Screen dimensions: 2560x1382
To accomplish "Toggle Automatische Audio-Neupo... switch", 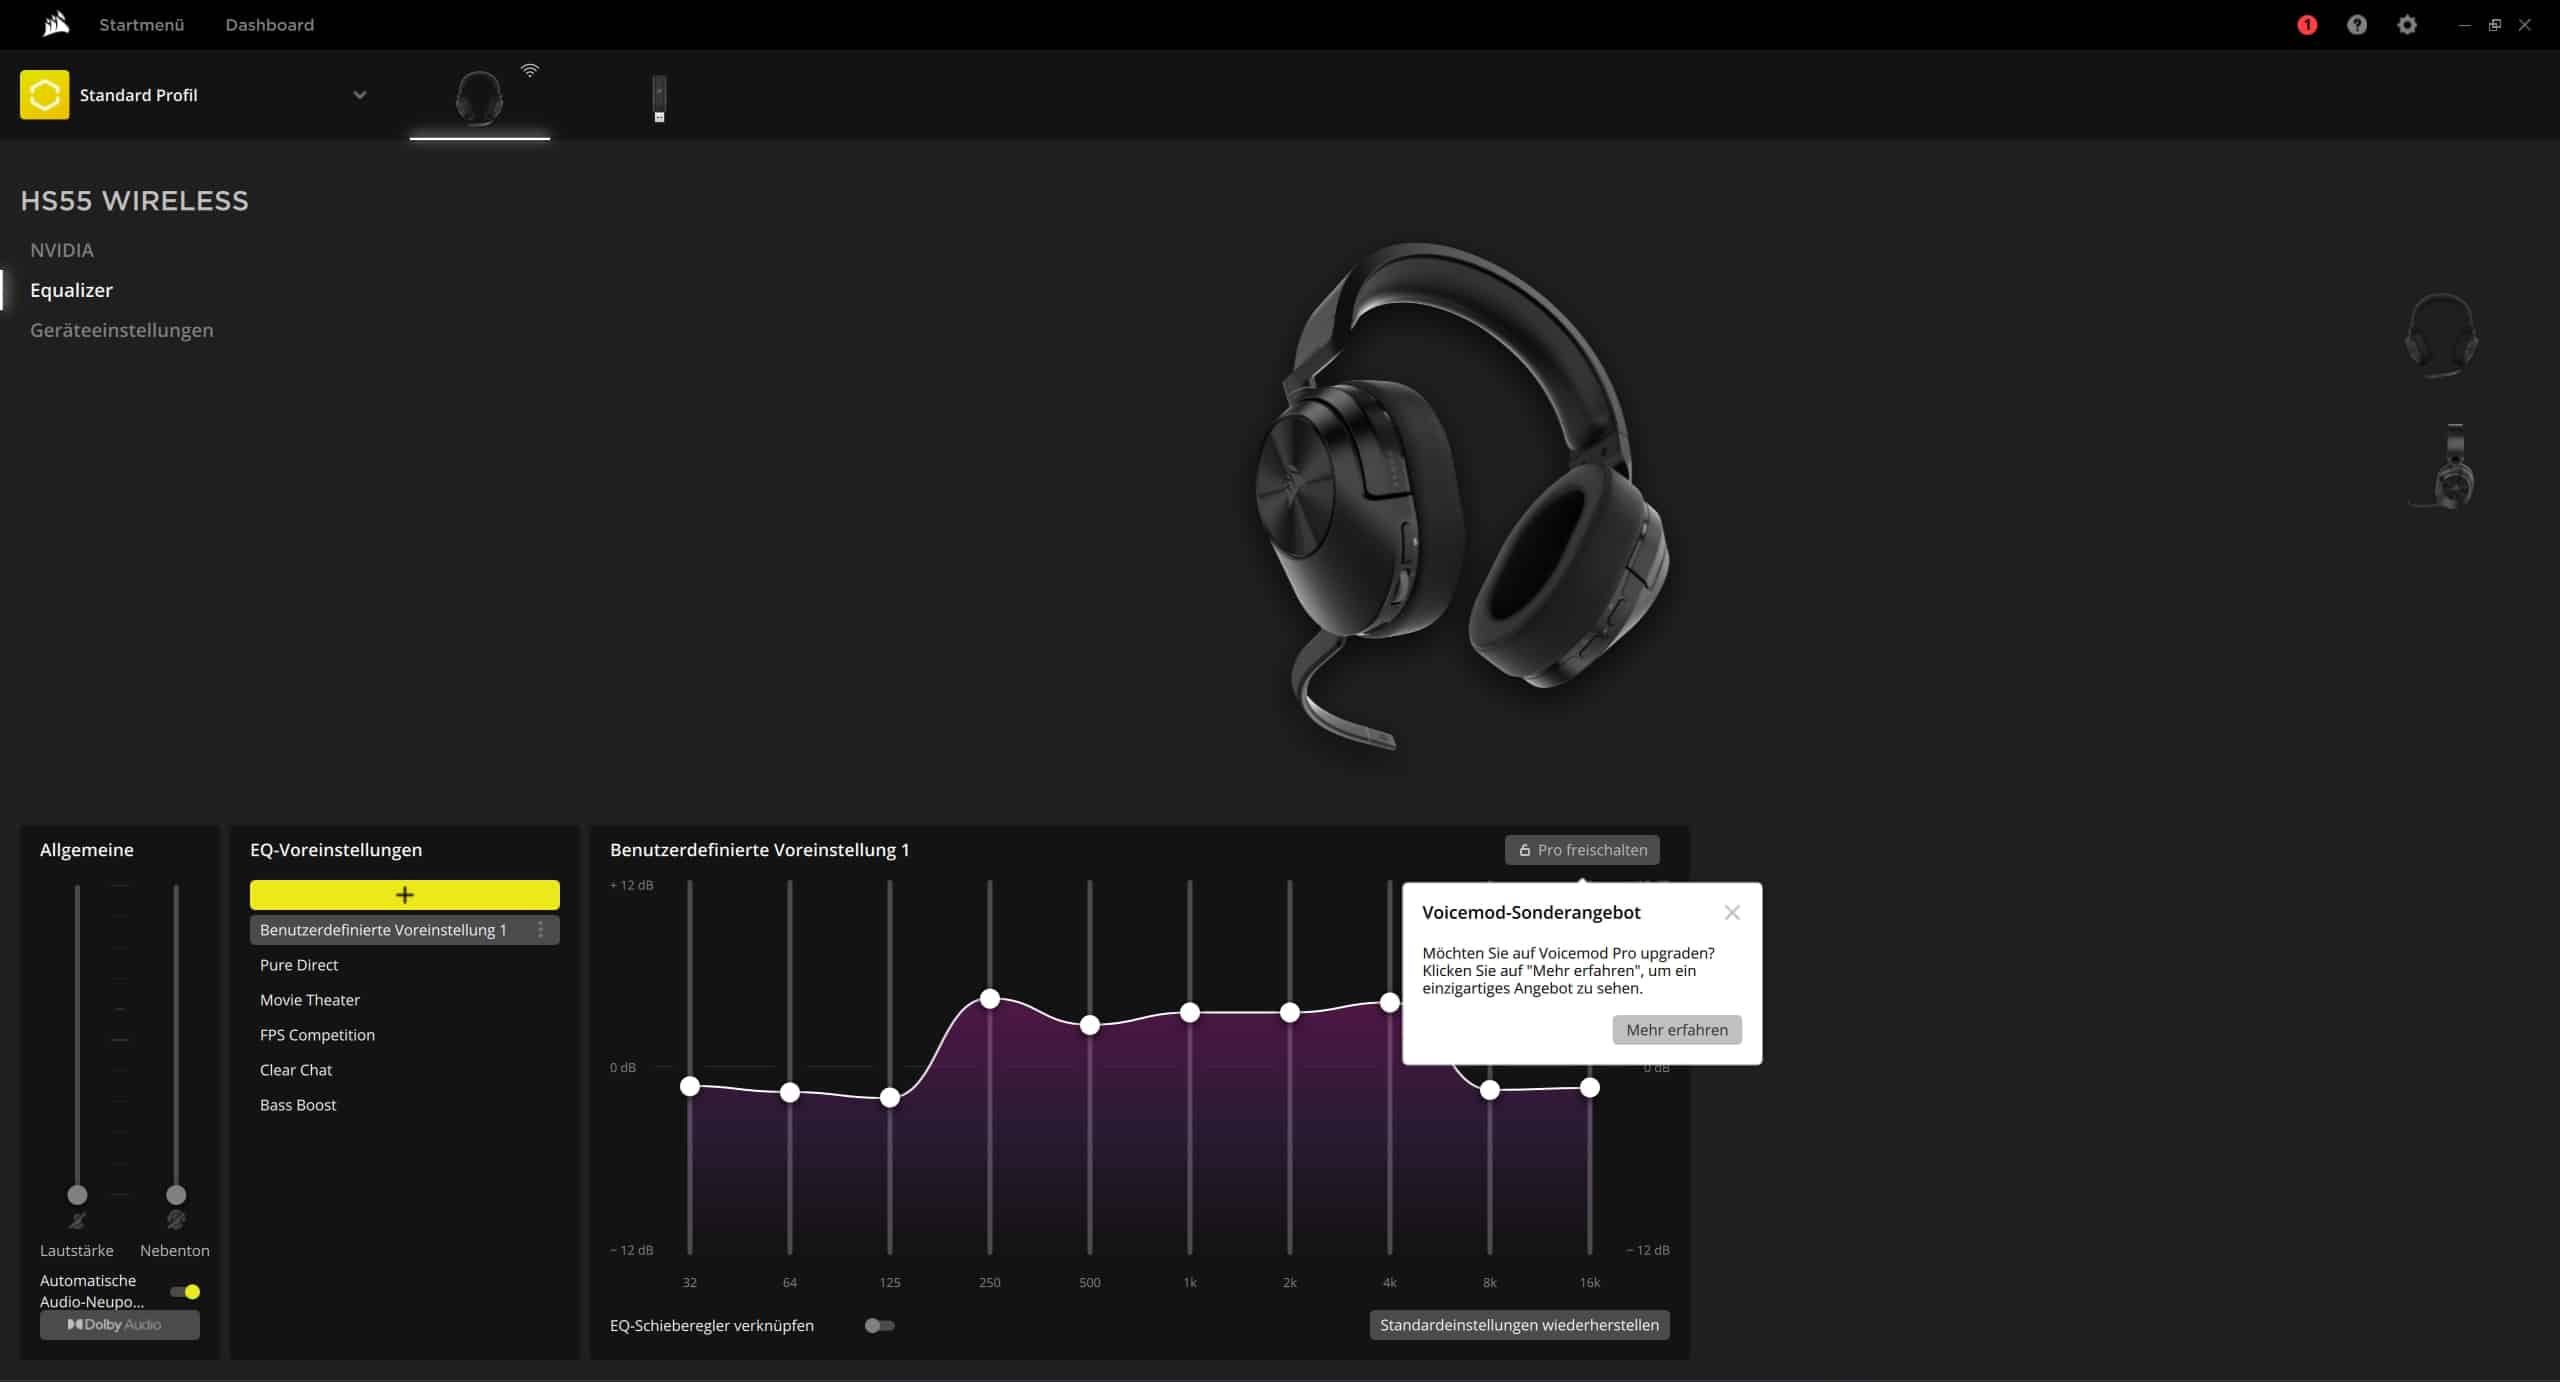I will [x=185, y=1291].
